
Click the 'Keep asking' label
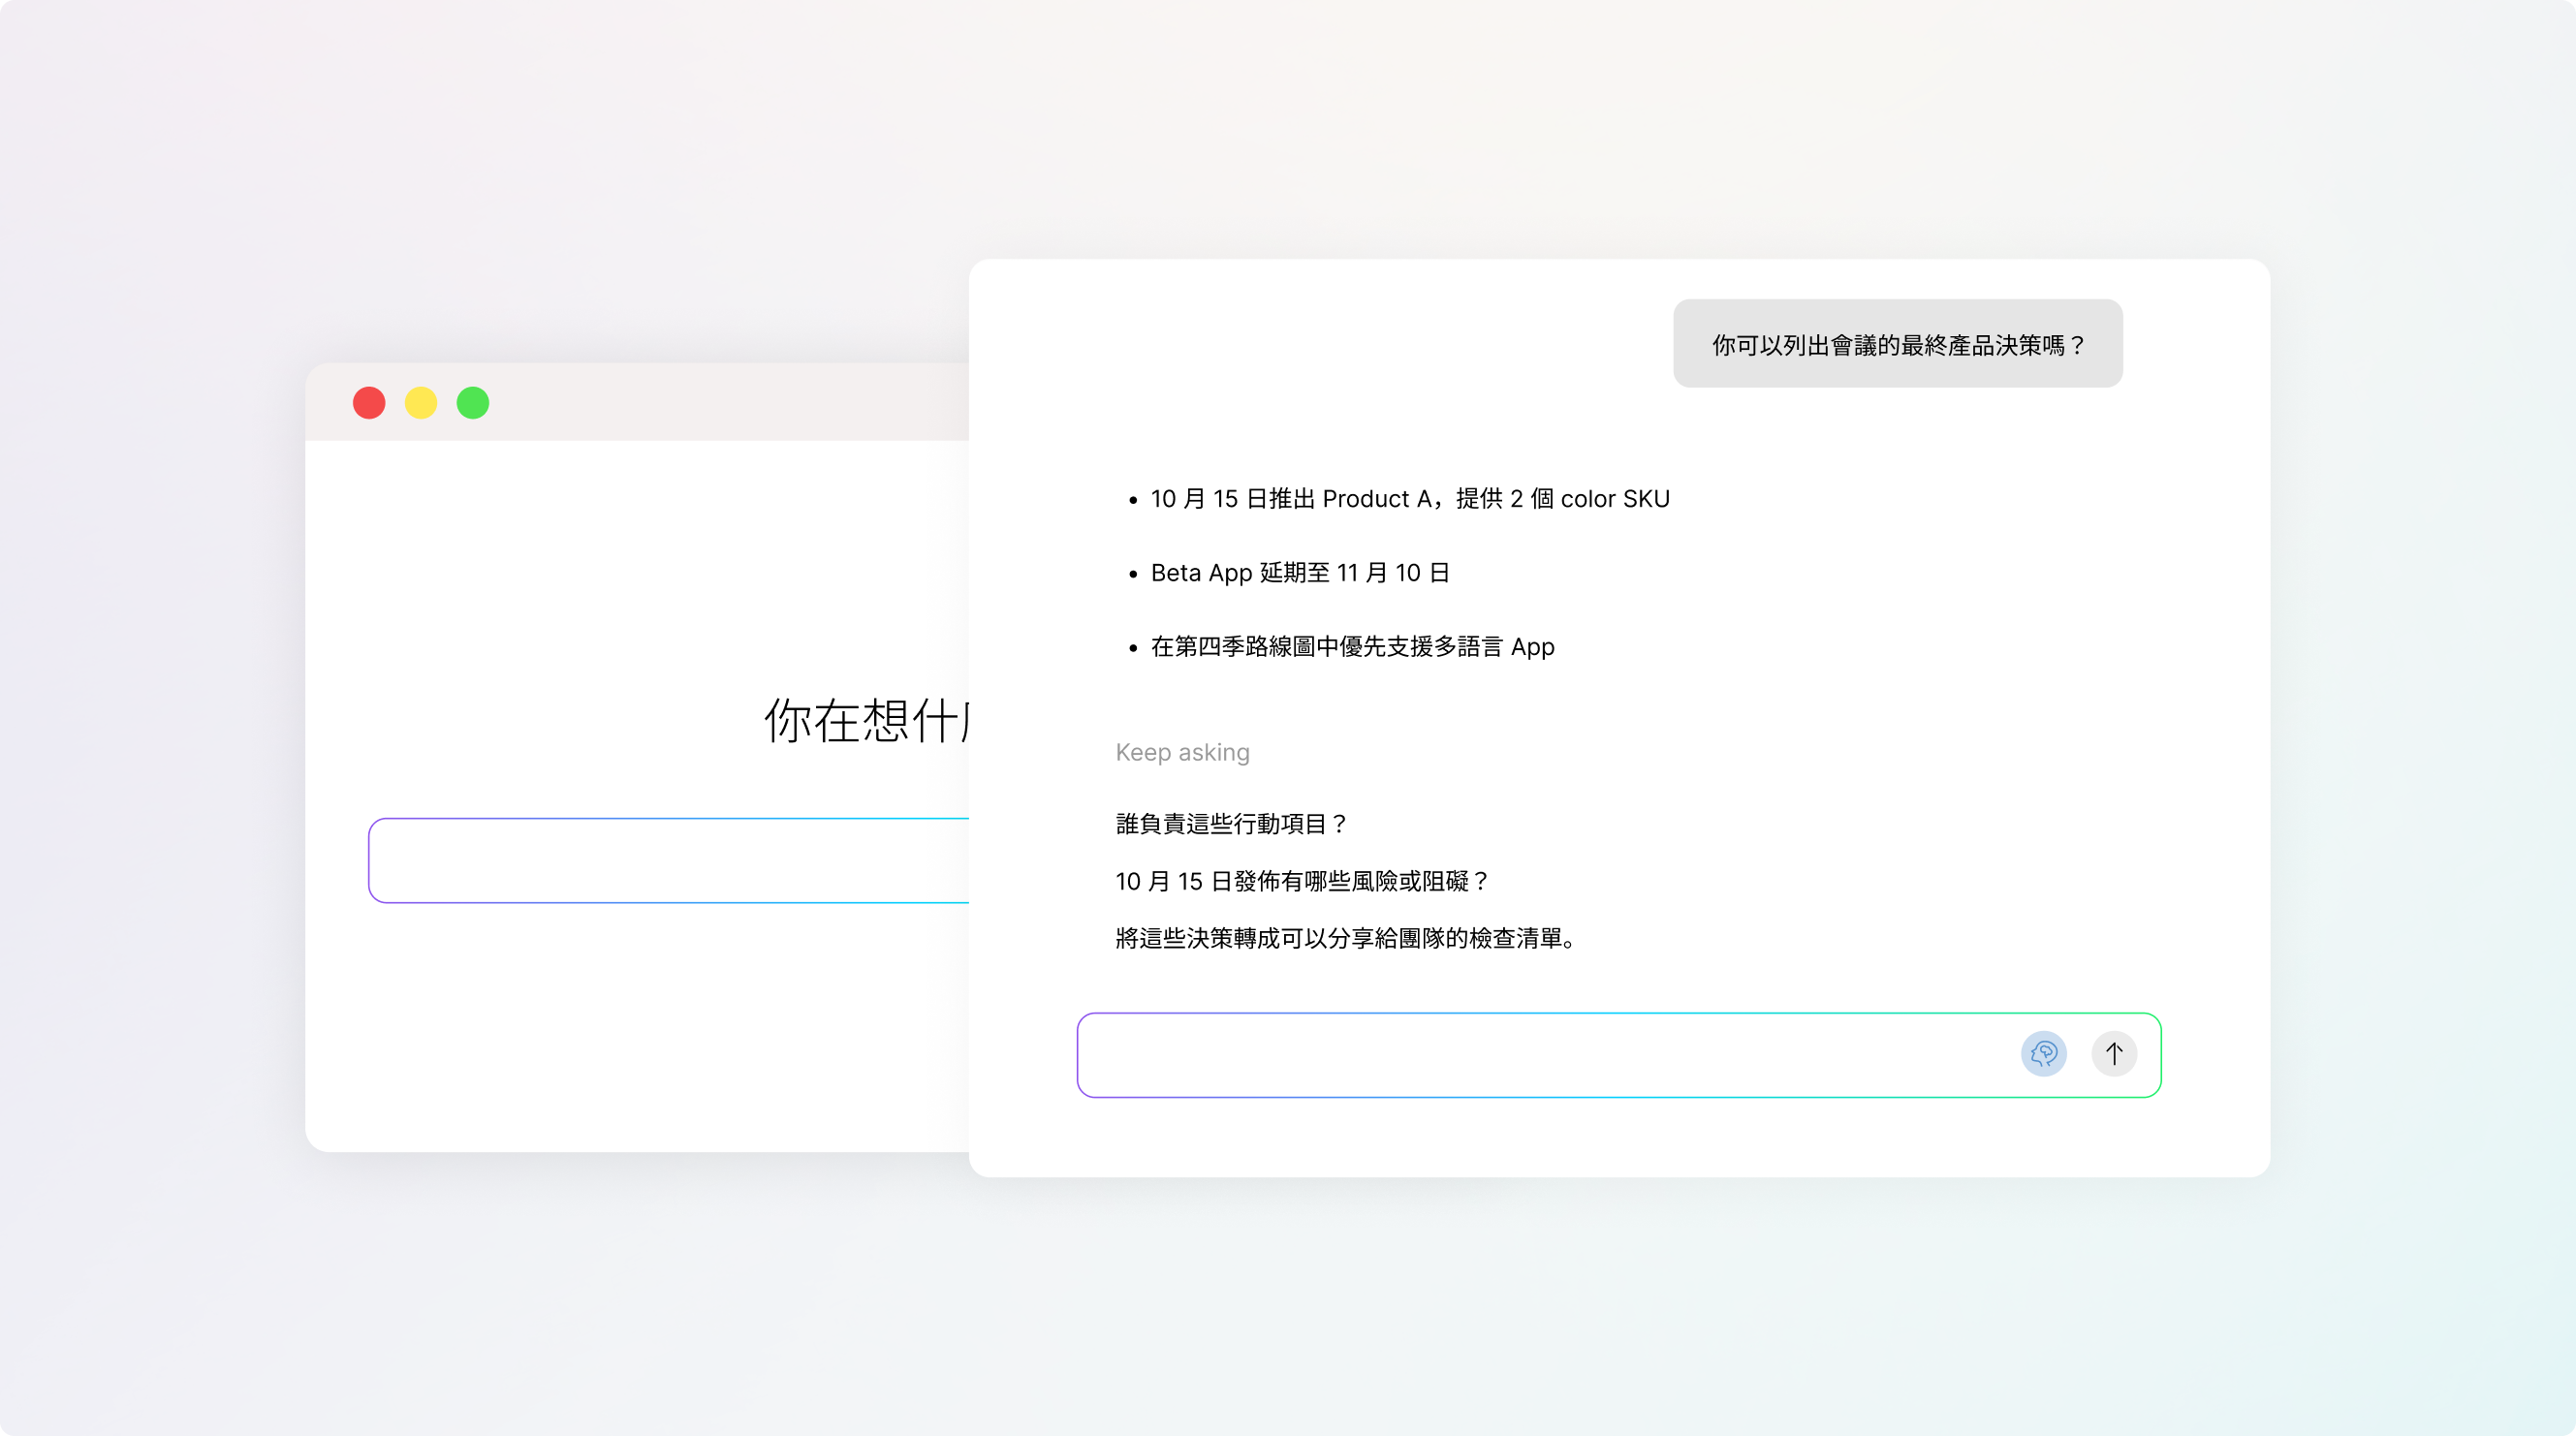(x=1182, y=752)
